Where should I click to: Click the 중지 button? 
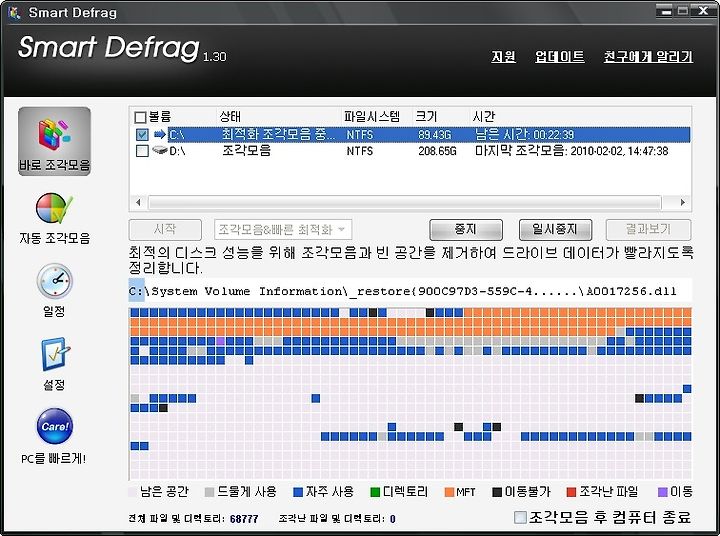(x=466, y=230)
